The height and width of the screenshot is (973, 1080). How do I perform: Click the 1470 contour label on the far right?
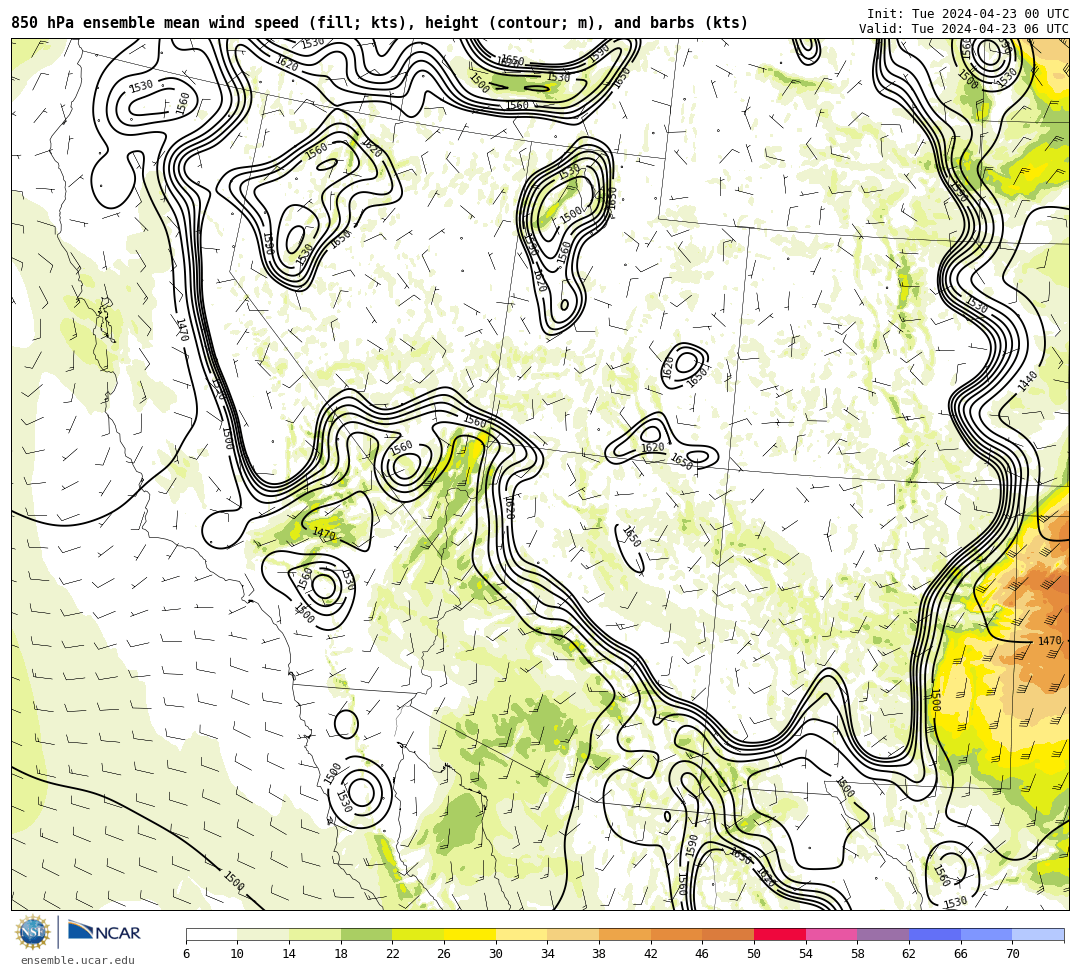(x=1050, y=640)
